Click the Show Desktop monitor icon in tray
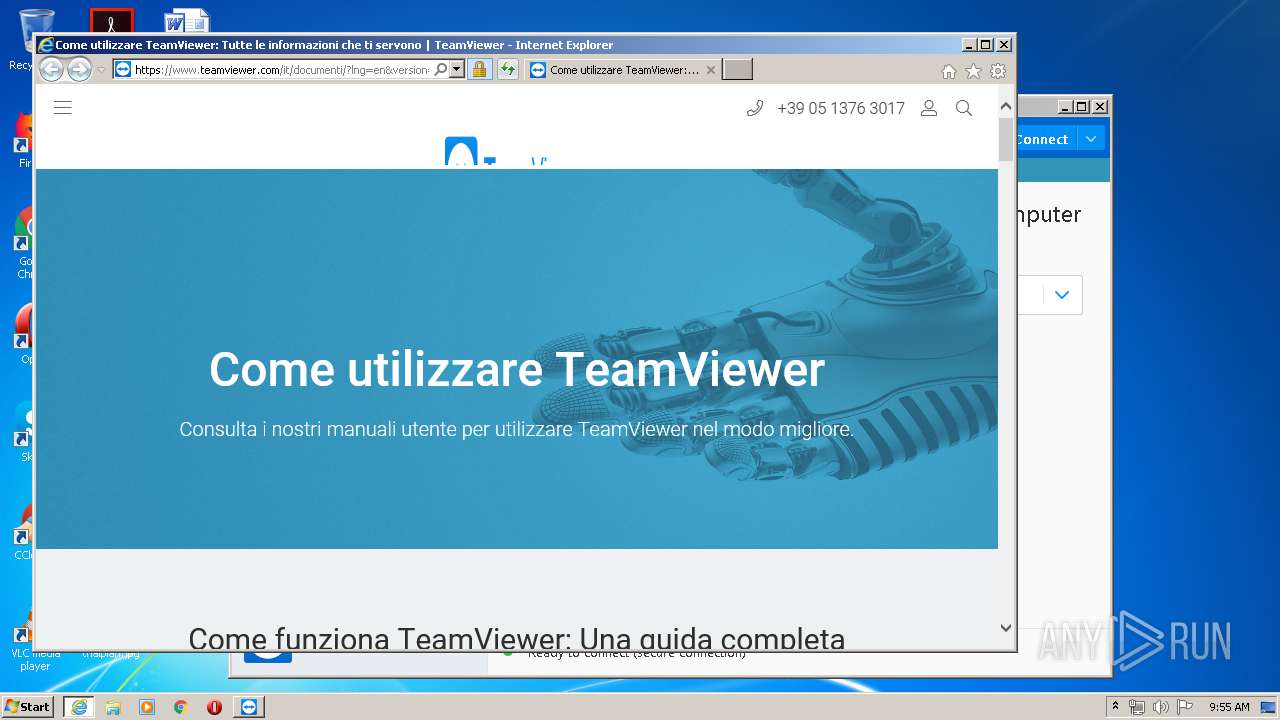This screenshot has width=1280, height=720. tap(1269, 707)
